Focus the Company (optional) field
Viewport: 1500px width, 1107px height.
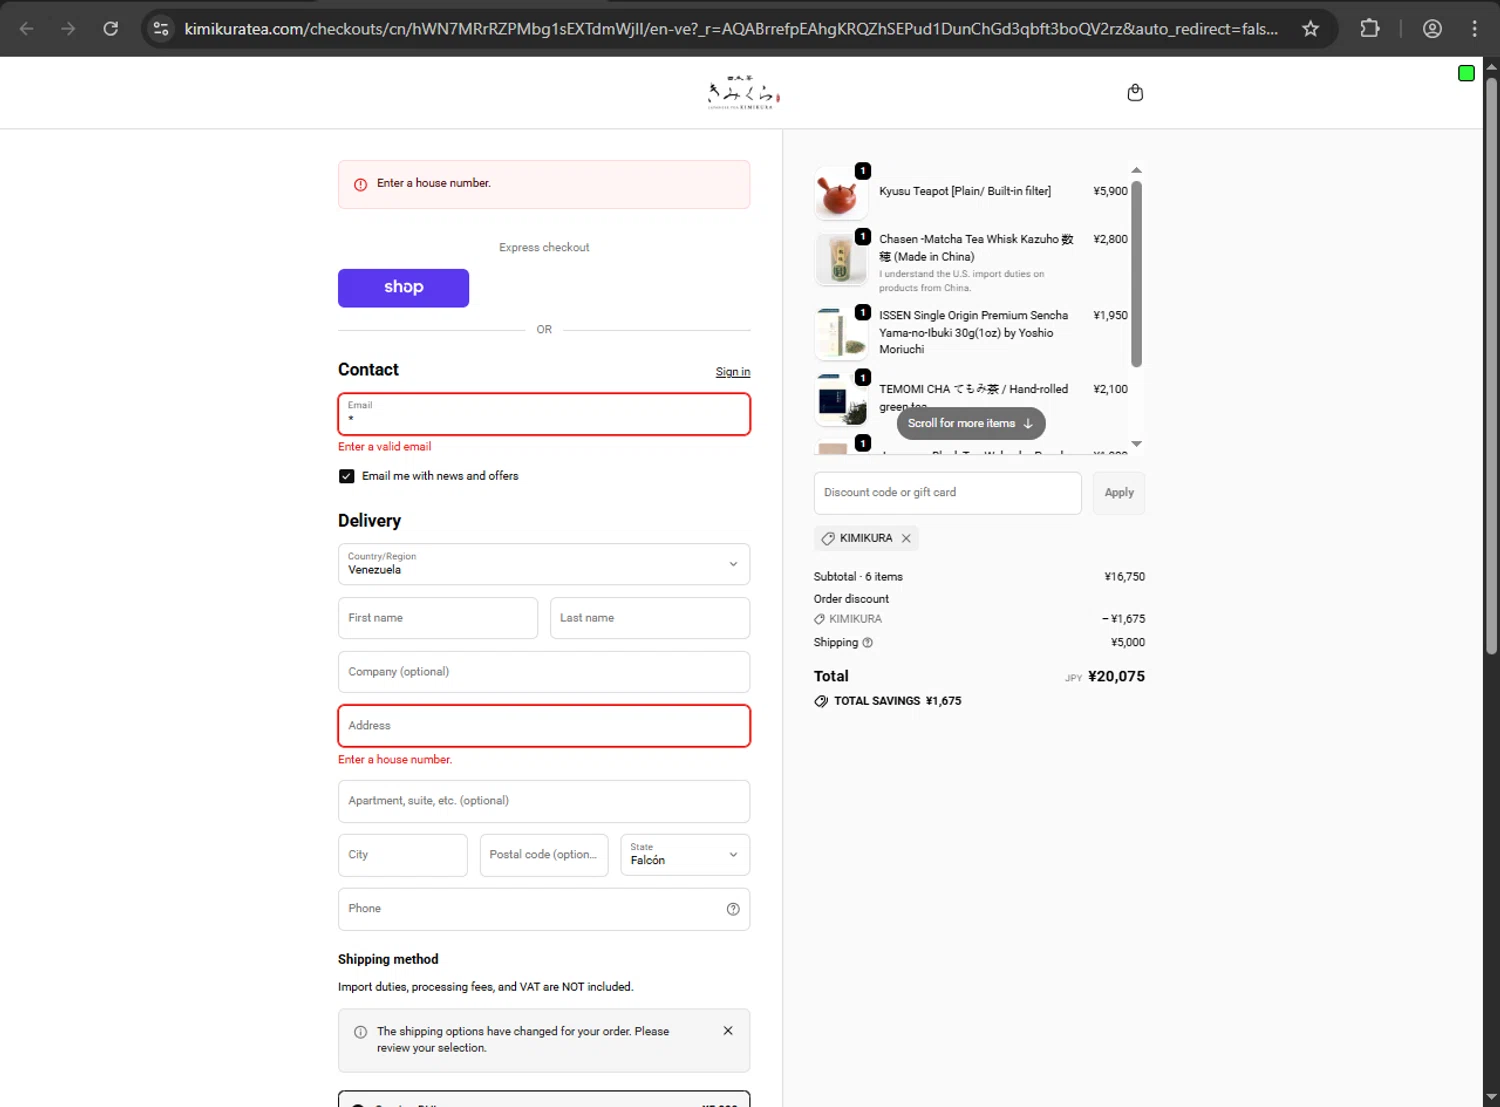(x=544, y=672)
